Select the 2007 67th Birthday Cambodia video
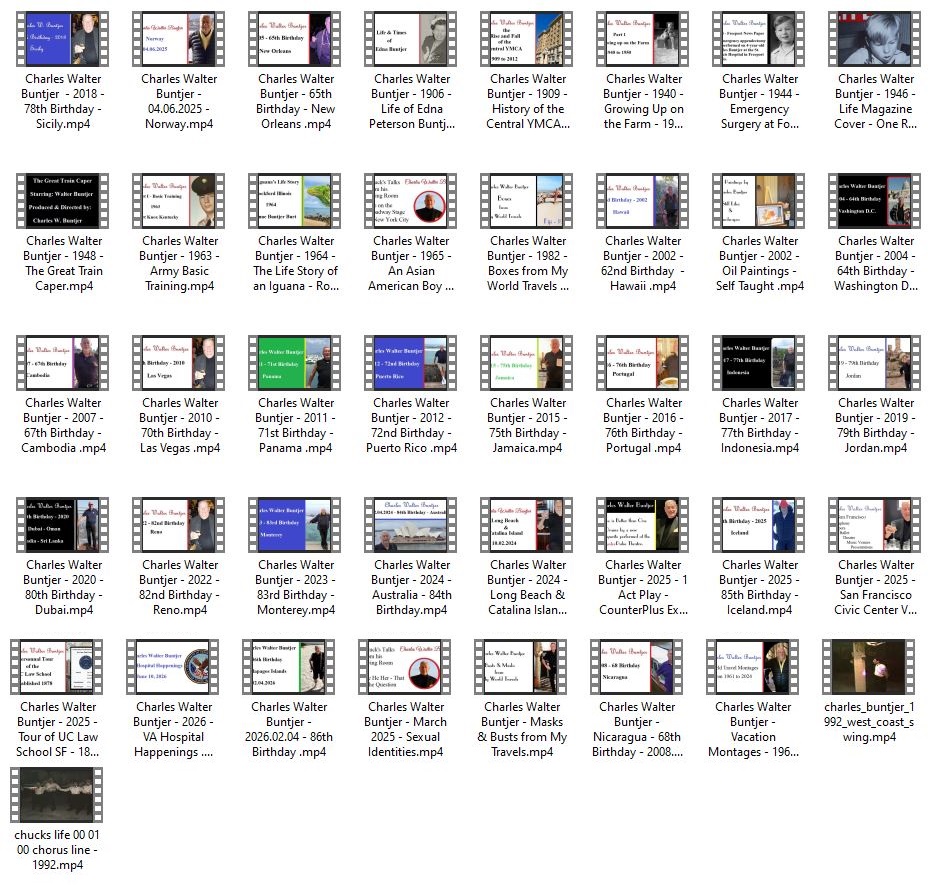Viewport: 934px width, 887px height. [x=63, y=363]
